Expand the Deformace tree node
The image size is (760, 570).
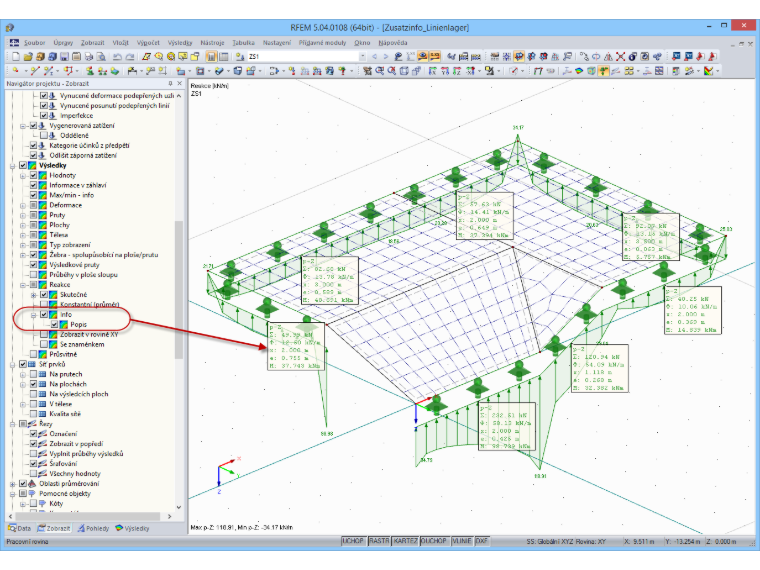tap(23, 205)
